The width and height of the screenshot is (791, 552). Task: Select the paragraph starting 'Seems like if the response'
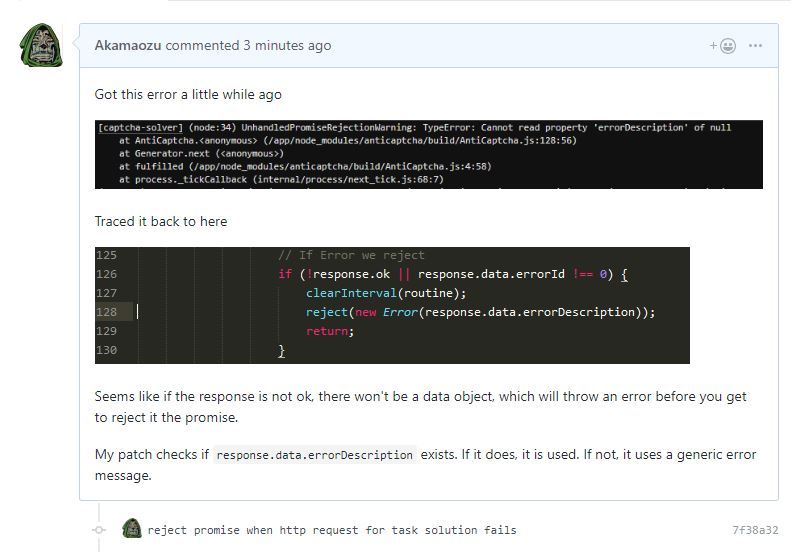point(421,407)
